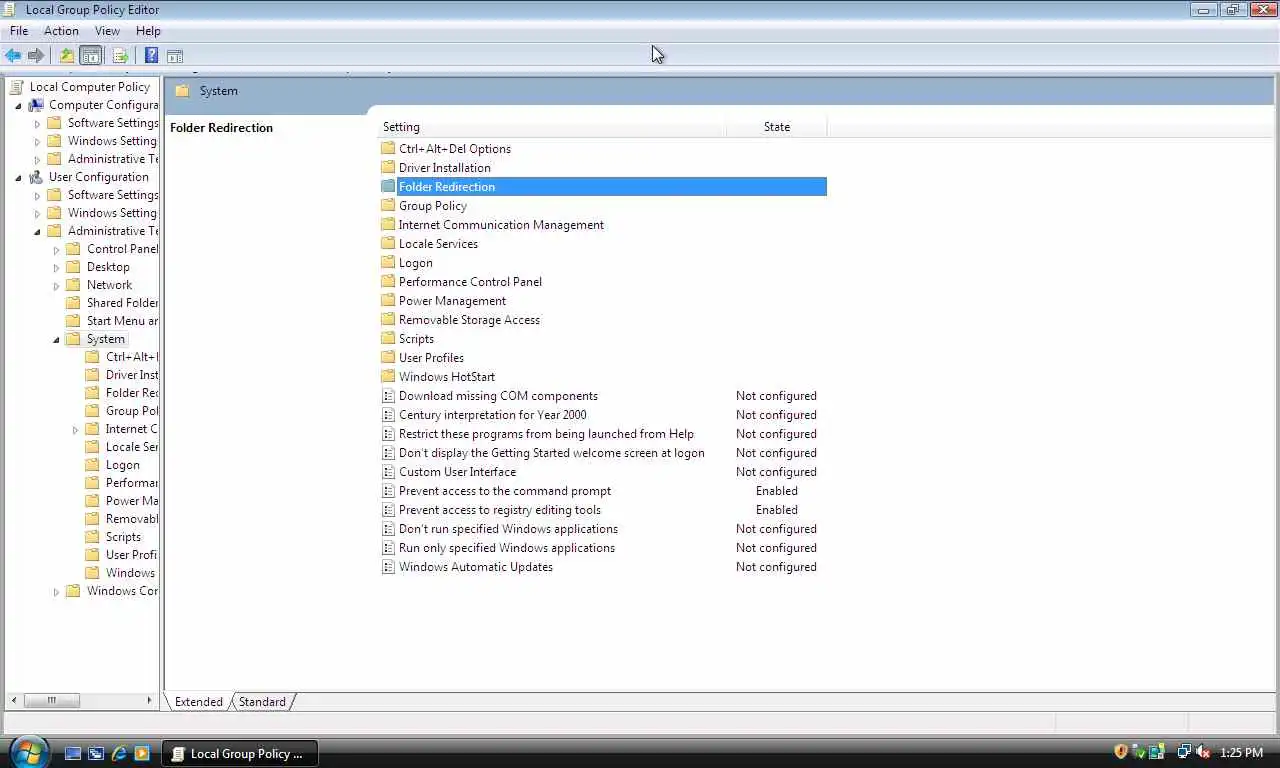Select the Shared Folders tree item

pyautogui.click(x=122, y=303)
